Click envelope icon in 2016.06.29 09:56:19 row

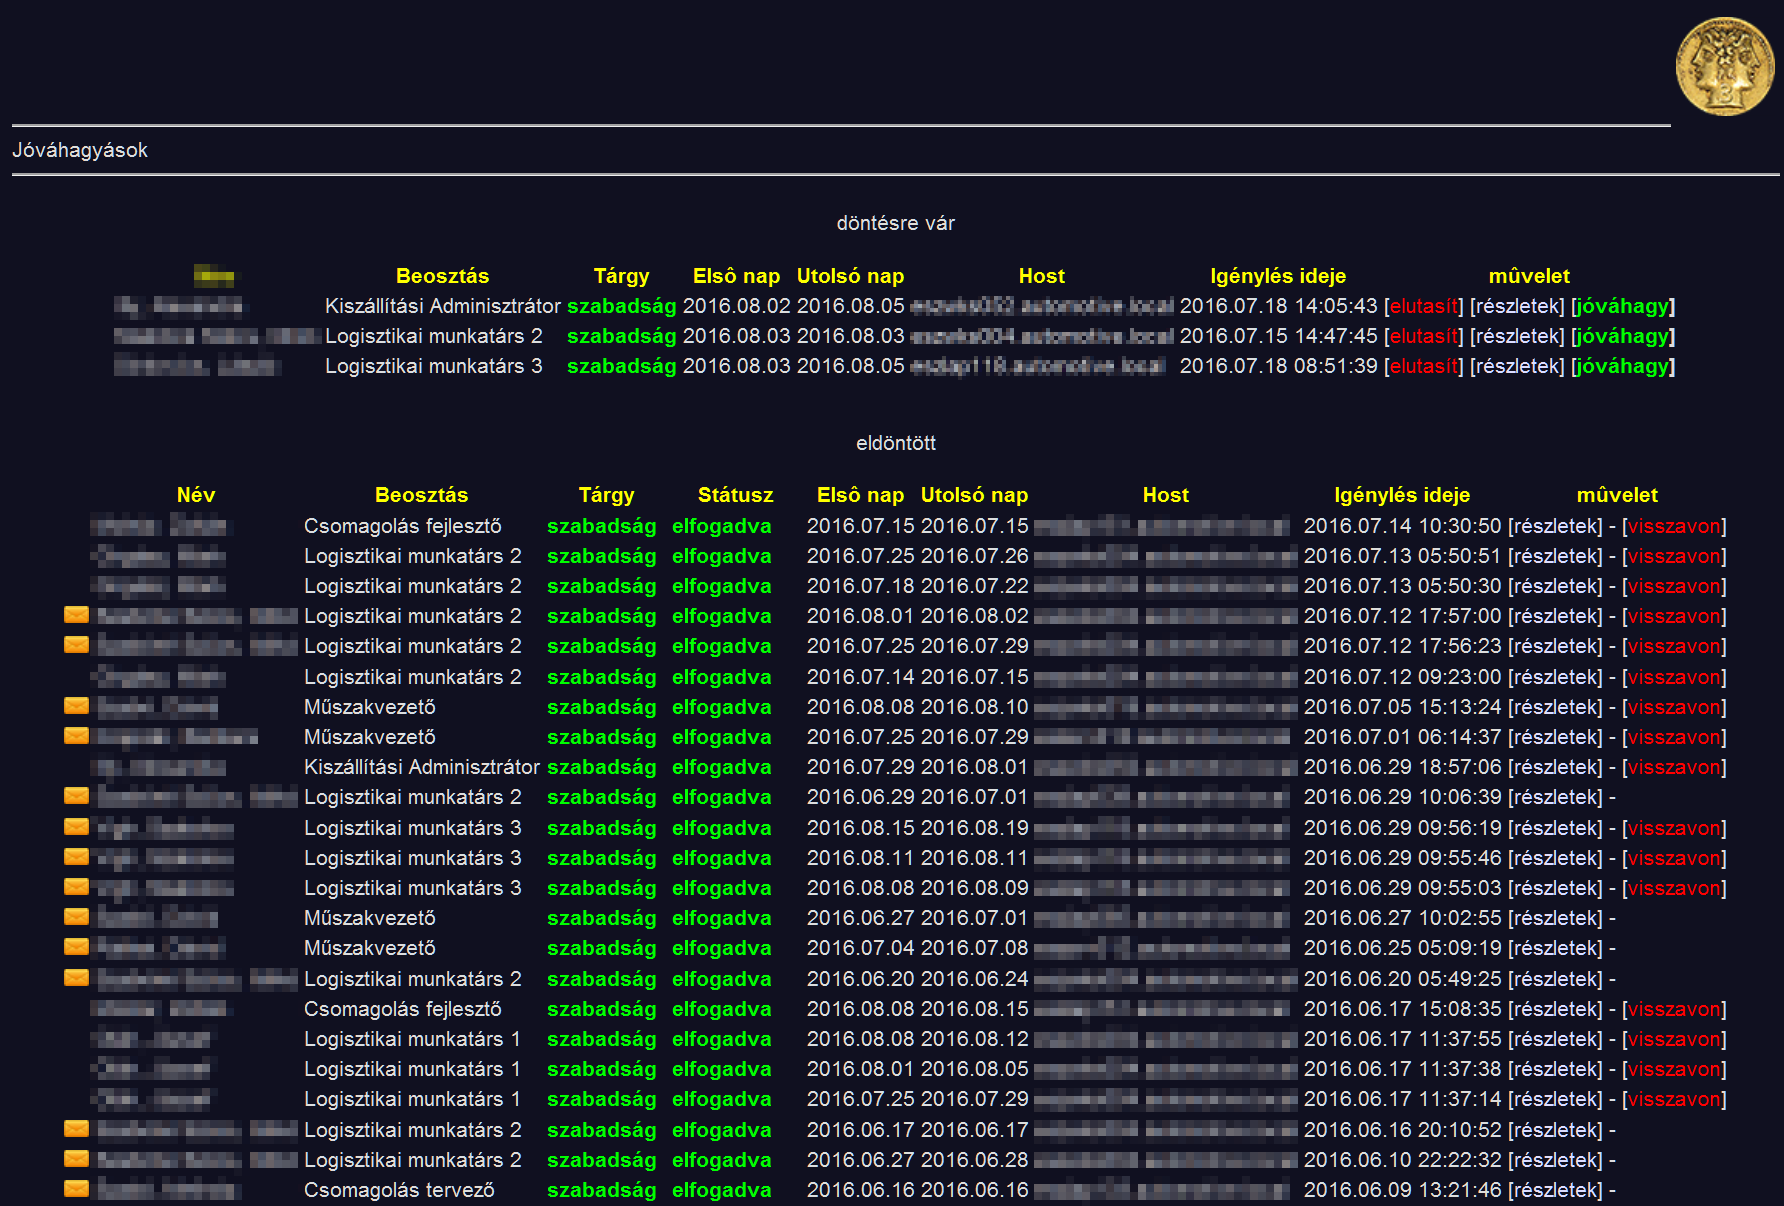[77, 827]
